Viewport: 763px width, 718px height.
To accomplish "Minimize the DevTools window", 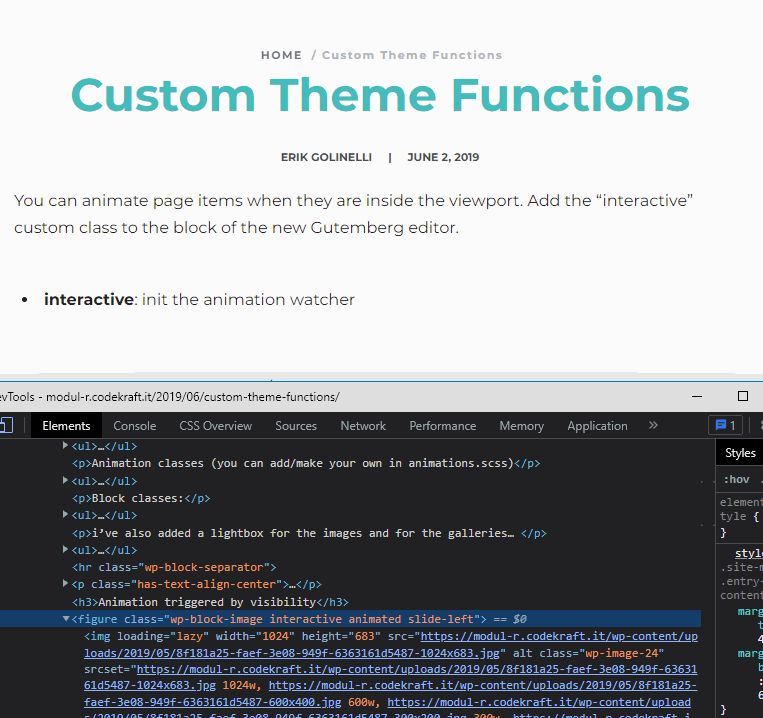I will (697, 396).
